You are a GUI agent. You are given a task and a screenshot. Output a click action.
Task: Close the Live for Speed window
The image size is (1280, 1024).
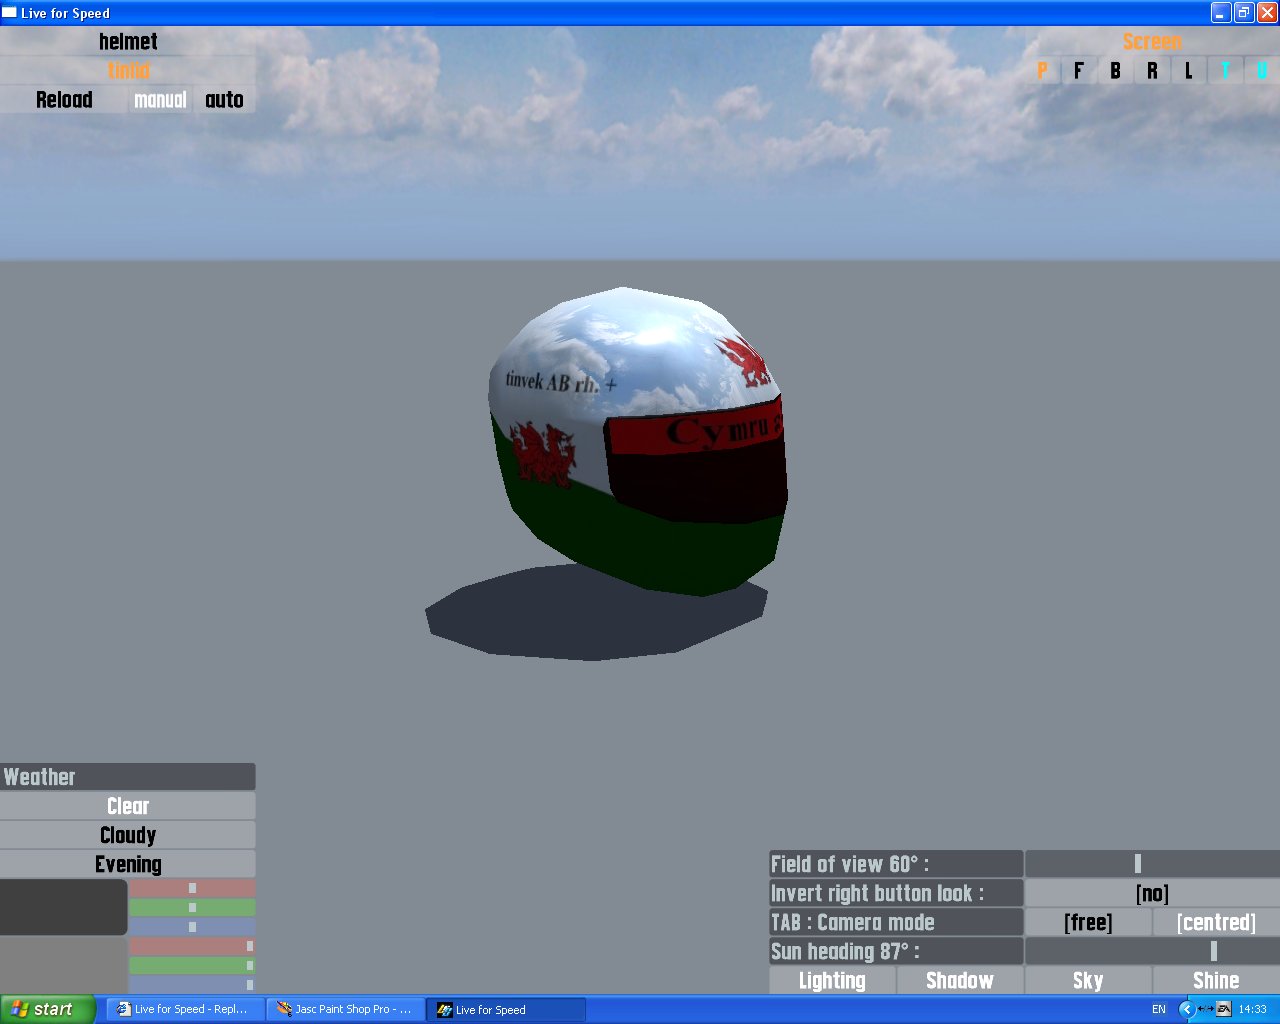click(1266, 12)
